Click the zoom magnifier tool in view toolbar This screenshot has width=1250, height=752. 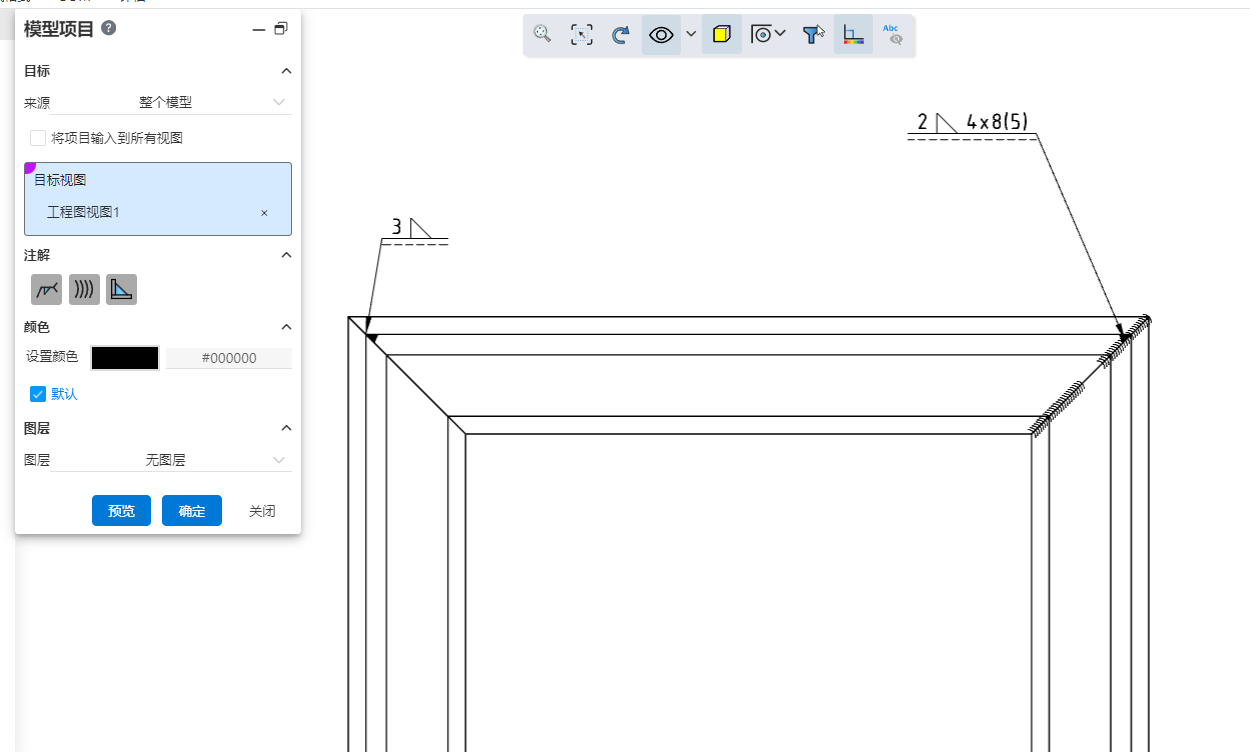542,34
